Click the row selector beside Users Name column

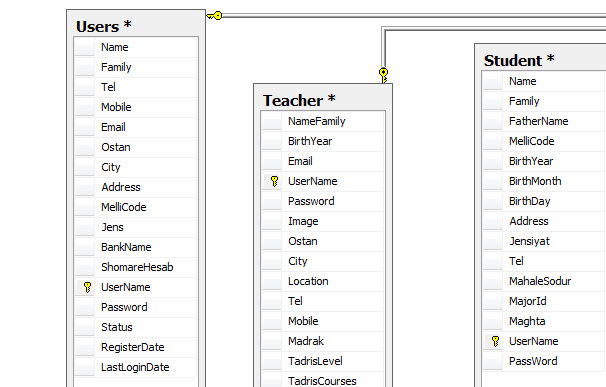(x=84, y=48)
